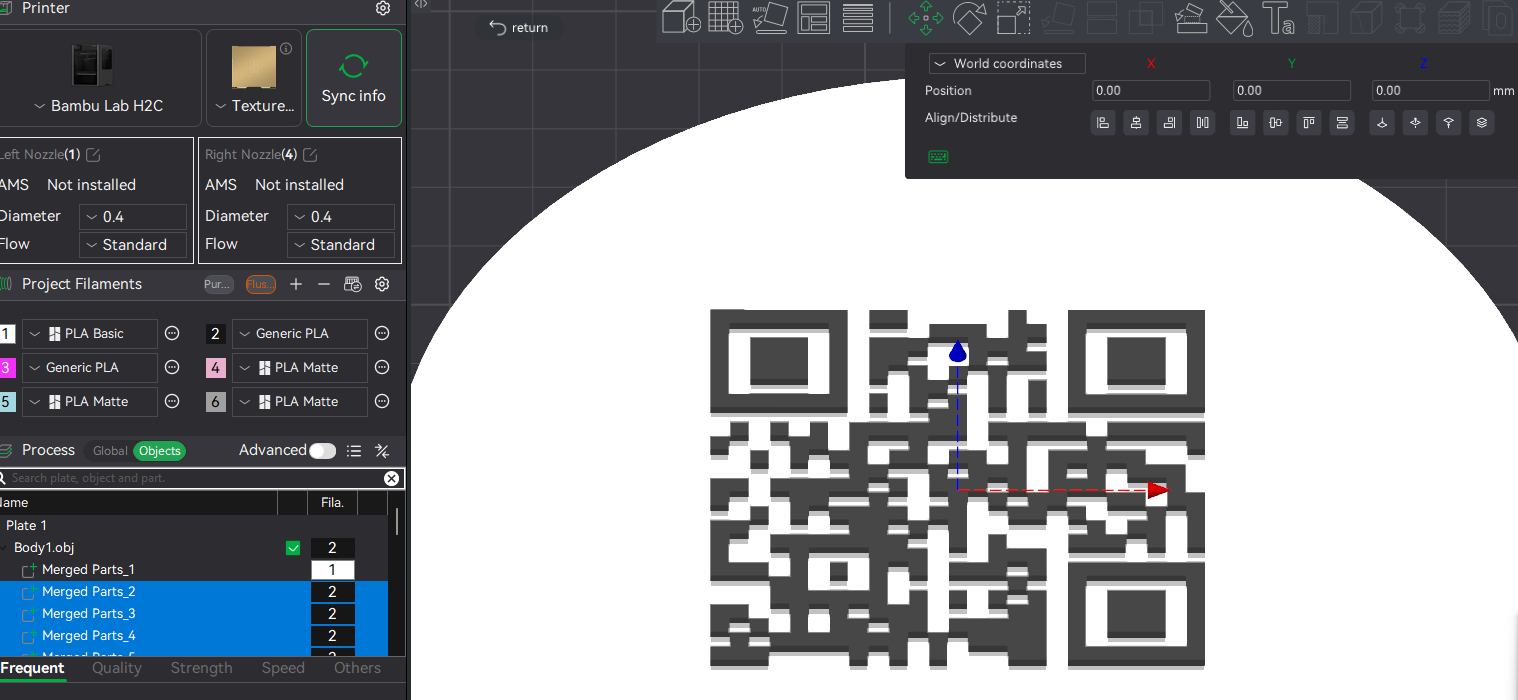Click the return button

pyautogui.click(x=518, y=28)
